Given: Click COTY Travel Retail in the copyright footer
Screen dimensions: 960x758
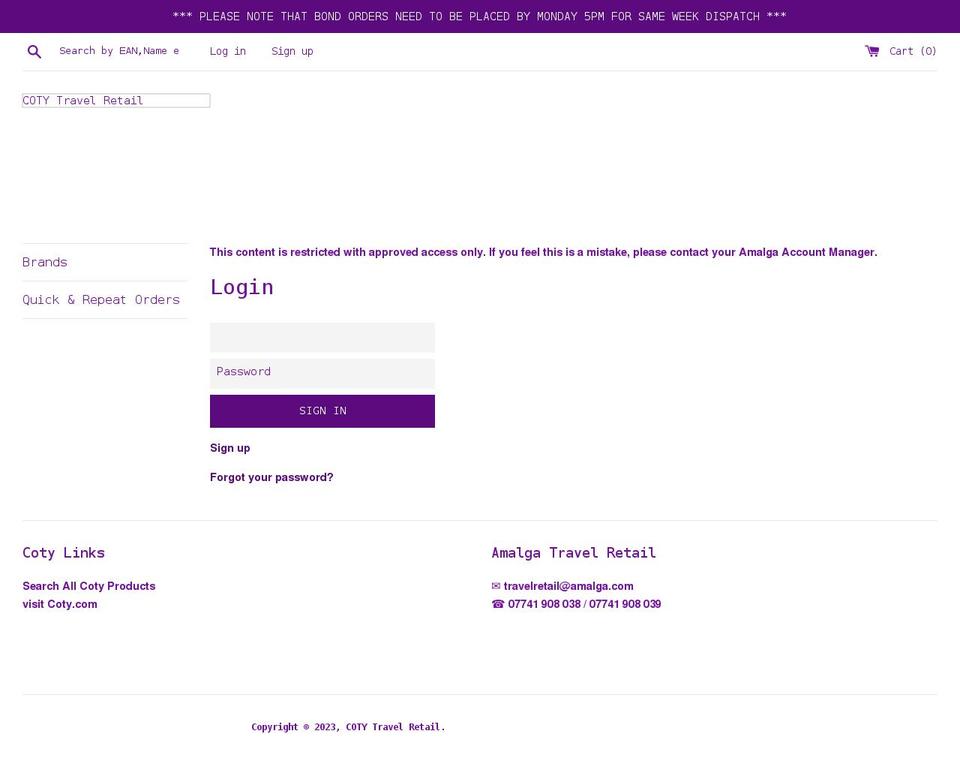Looking at the screenshot, I should [x=393, y=727].
